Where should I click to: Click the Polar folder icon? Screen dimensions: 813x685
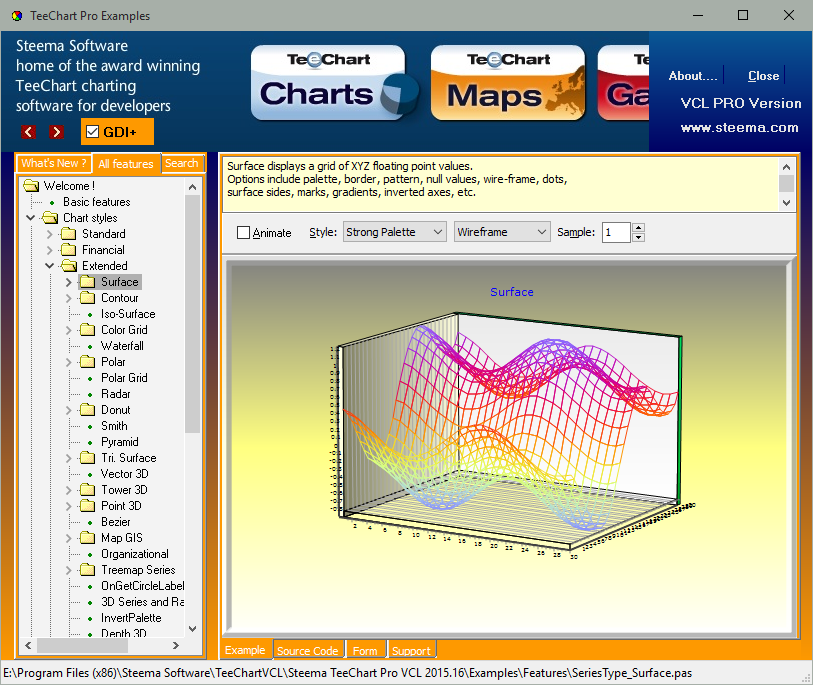click(x=88, y=362)
